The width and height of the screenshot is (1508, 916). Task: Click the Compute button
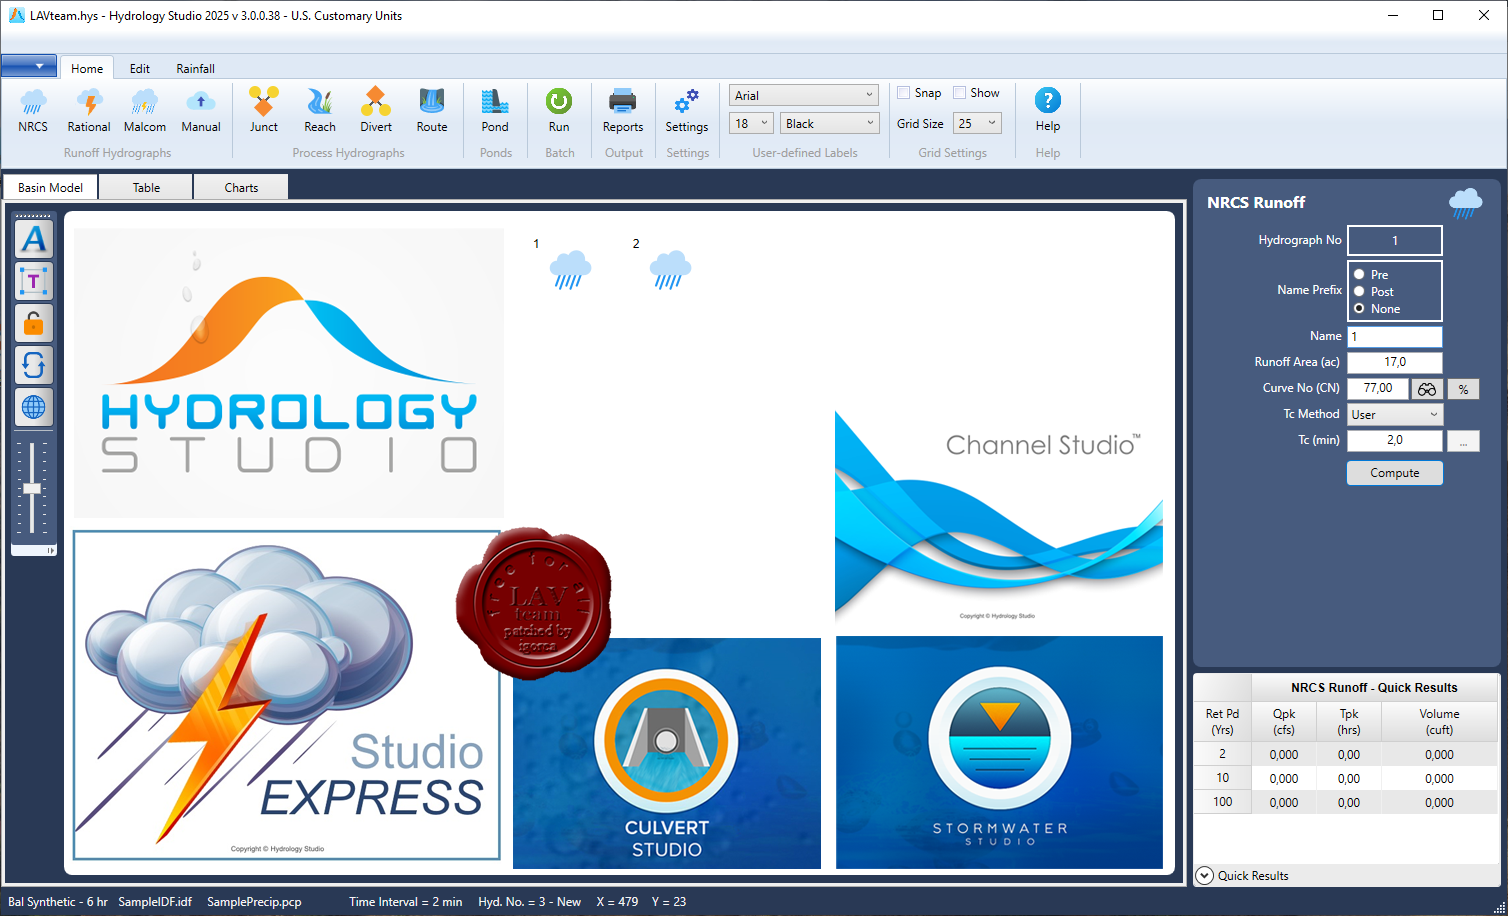point(1395,473)
